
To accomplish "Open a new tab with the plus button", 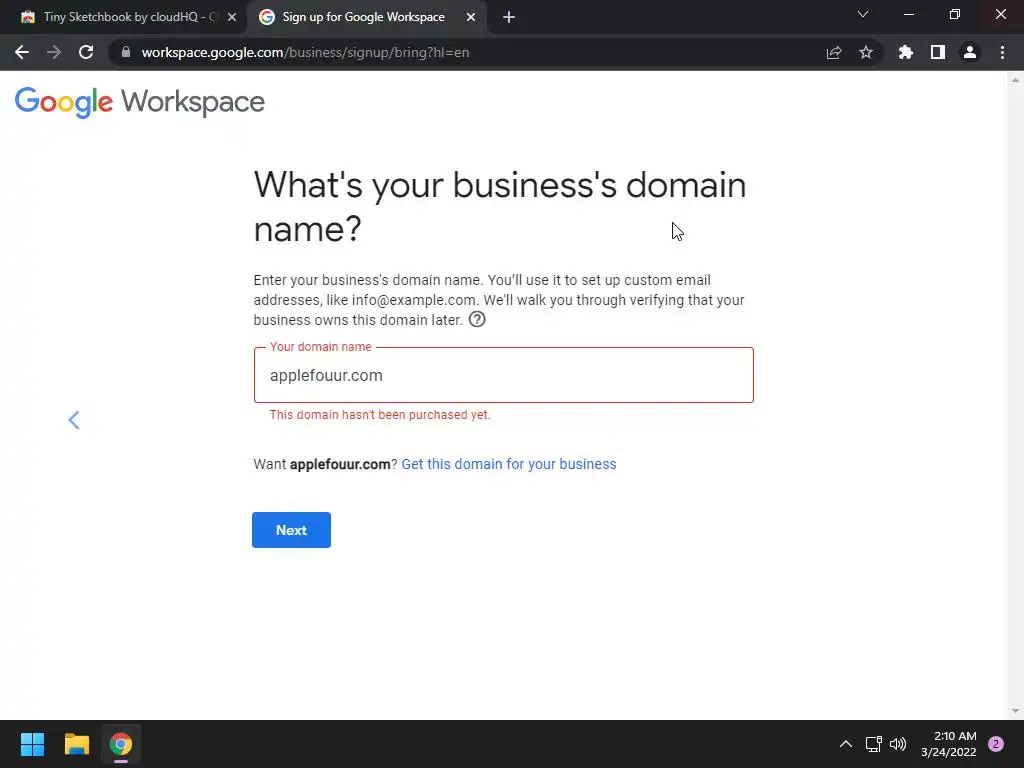I will click(x=509, y=17).
